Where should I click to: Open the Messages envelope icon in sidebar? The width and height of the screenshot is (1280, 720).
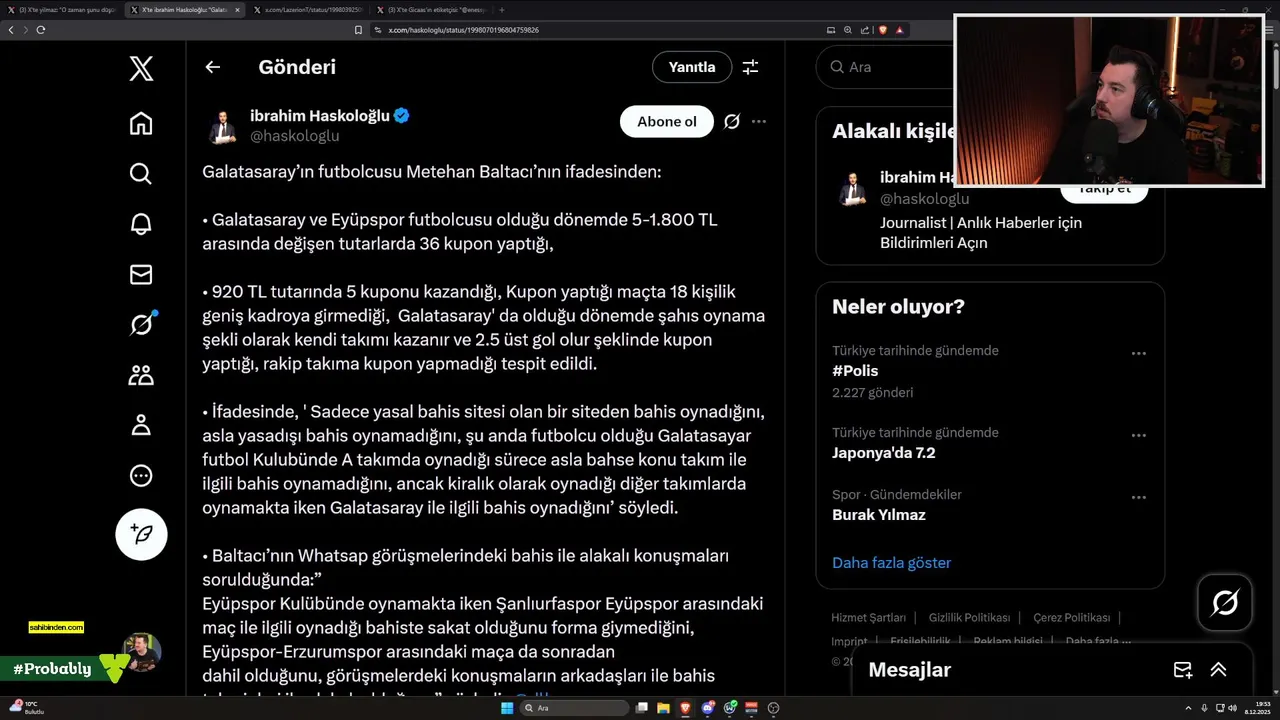tap(141, 274)
